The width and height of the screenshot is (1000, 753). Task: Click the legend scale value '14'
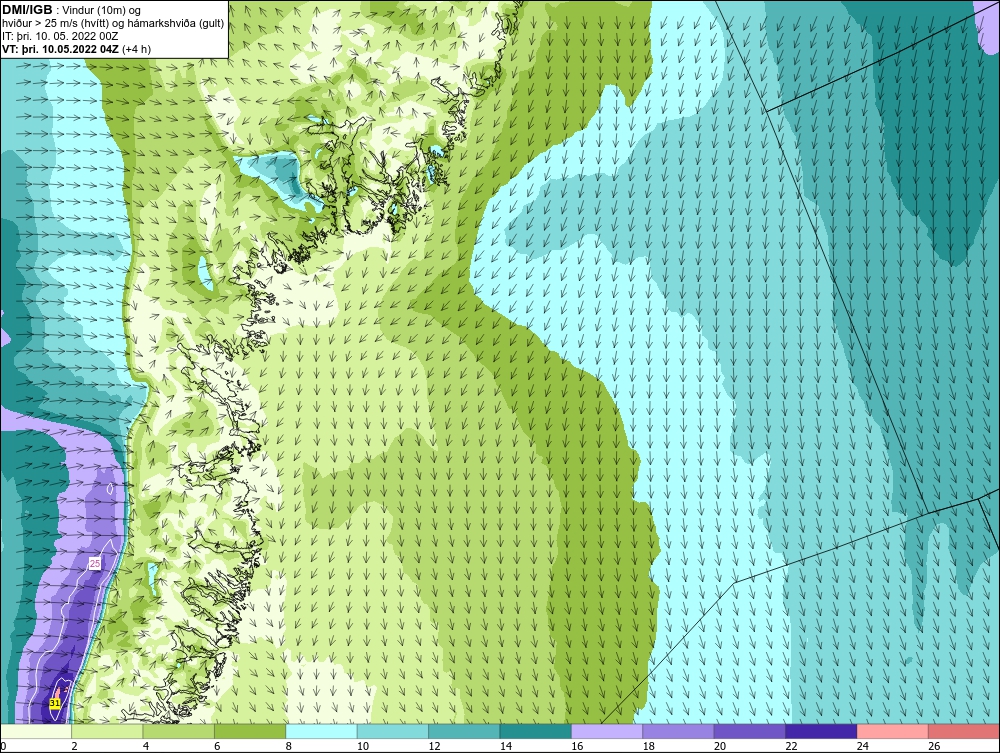coord(505,746)
